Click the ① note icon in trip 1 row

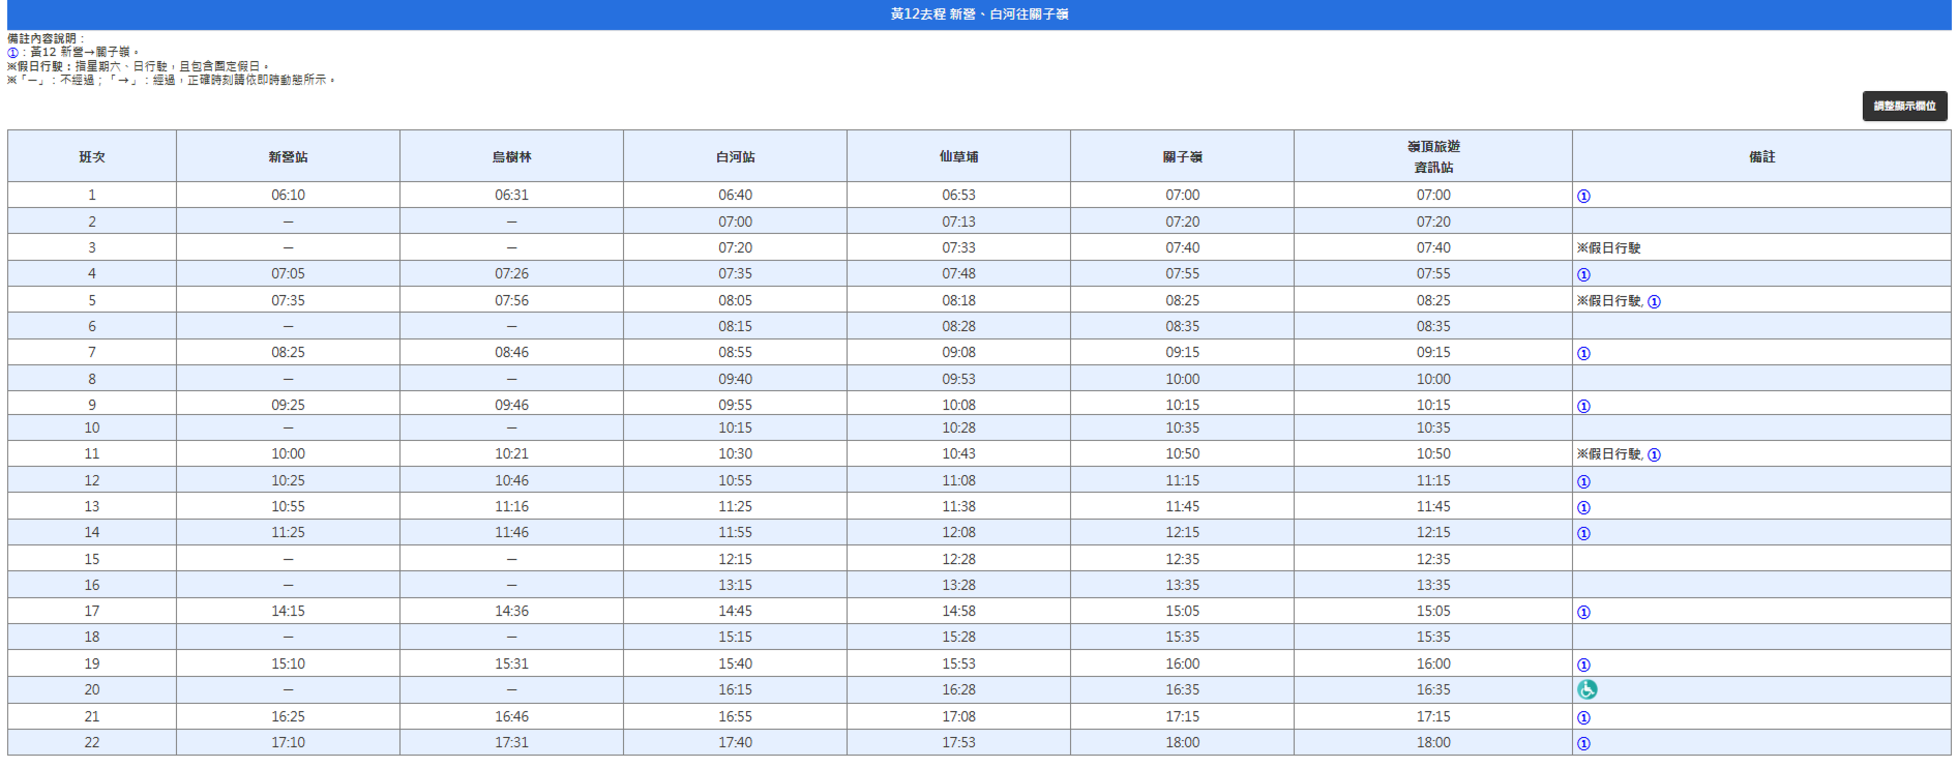[x=1583, y=196]
